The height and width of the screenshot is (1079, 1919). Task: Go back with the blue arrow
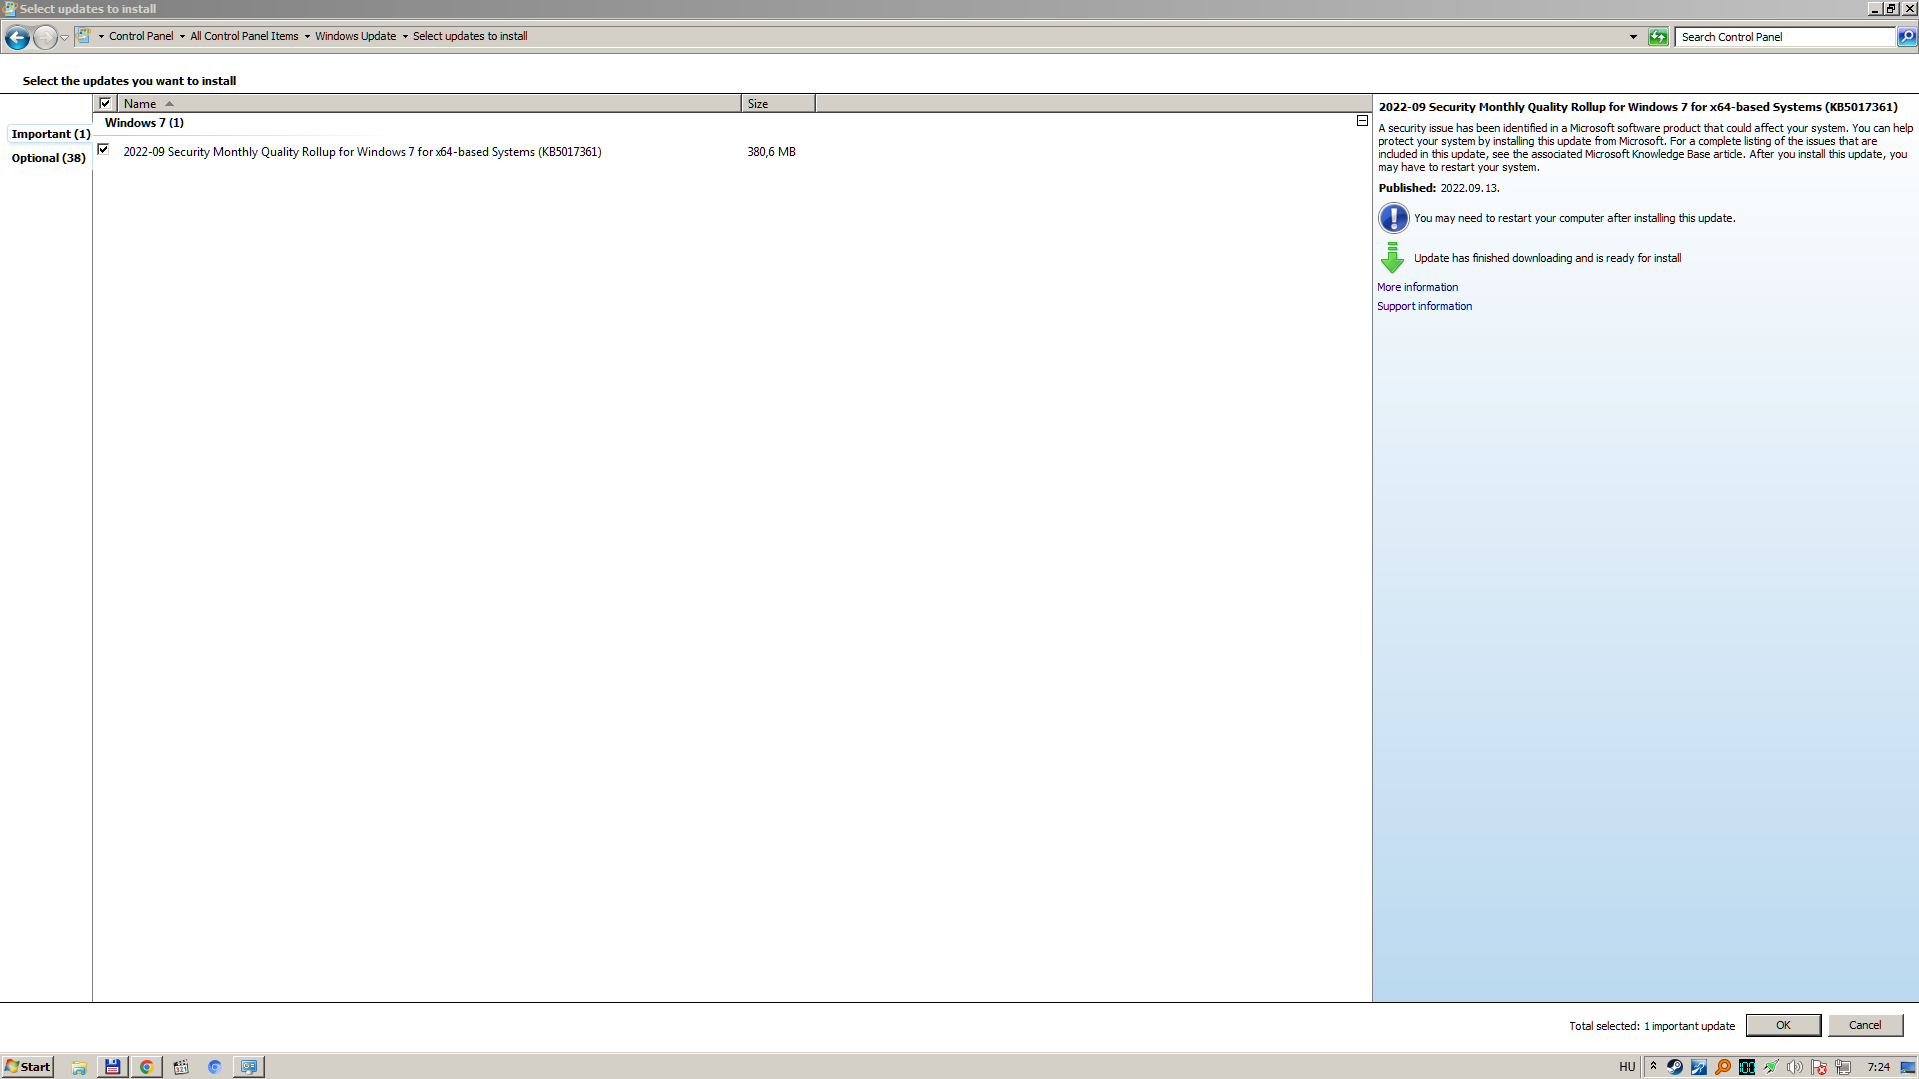click(x=17, y=37)
